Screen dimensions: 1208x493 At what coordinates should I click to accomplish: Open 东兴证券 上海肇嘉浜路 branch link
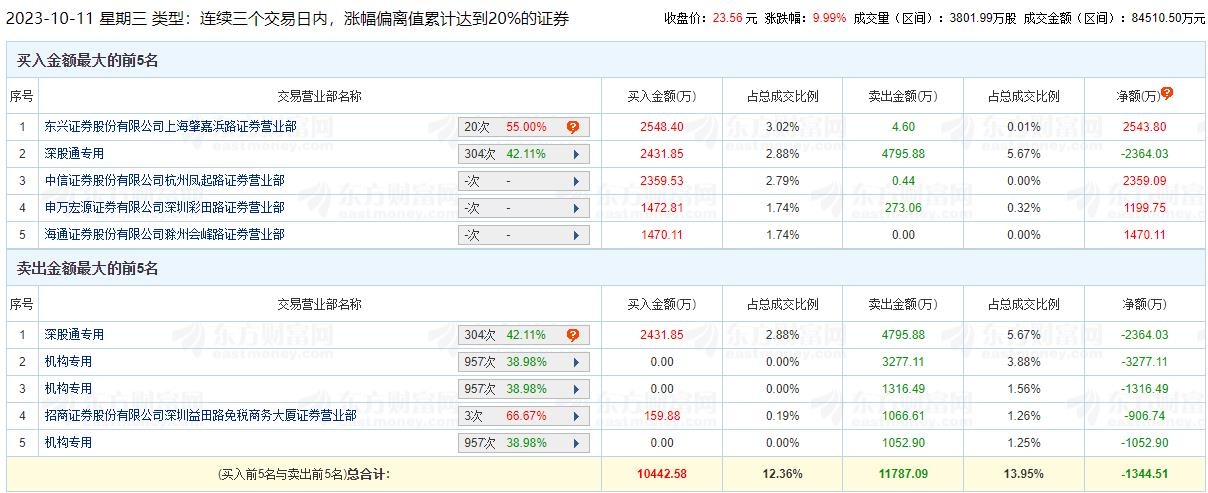point(170,127)
